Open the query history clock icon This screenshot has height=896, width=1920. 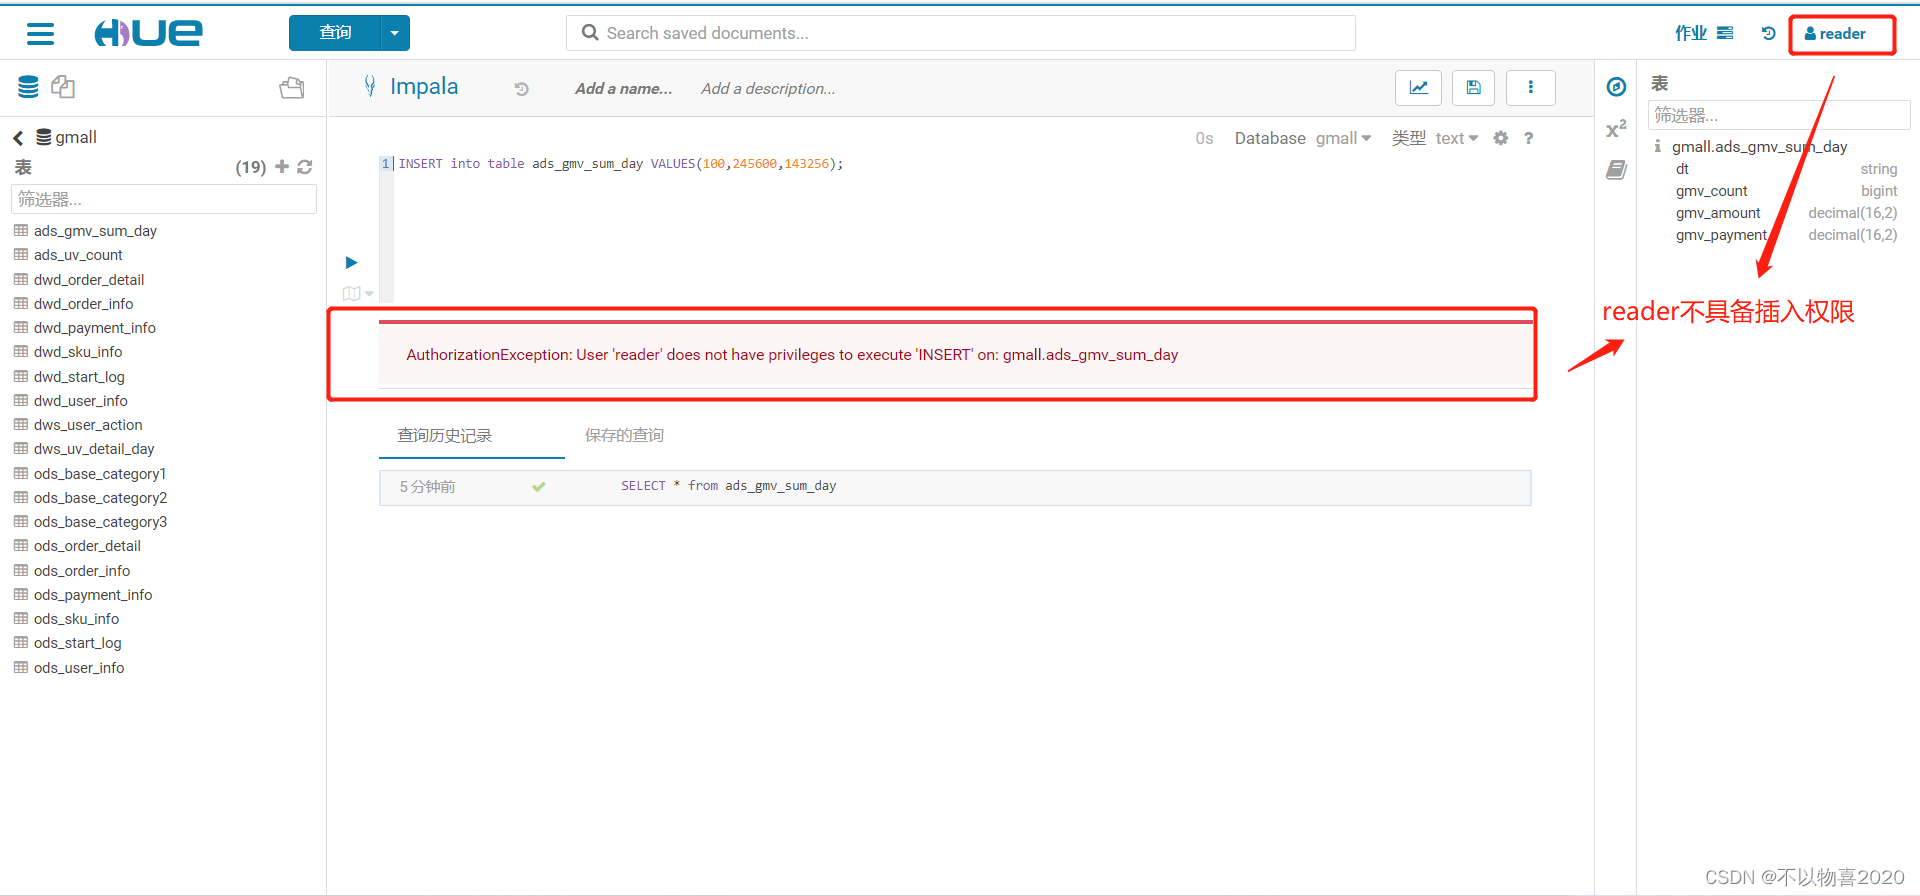1768,33
